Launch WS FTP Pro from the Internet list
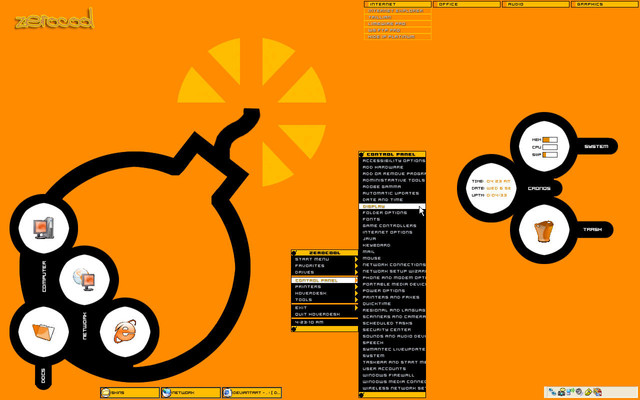The height and width of the screenshot is (400, 640). 398,31
